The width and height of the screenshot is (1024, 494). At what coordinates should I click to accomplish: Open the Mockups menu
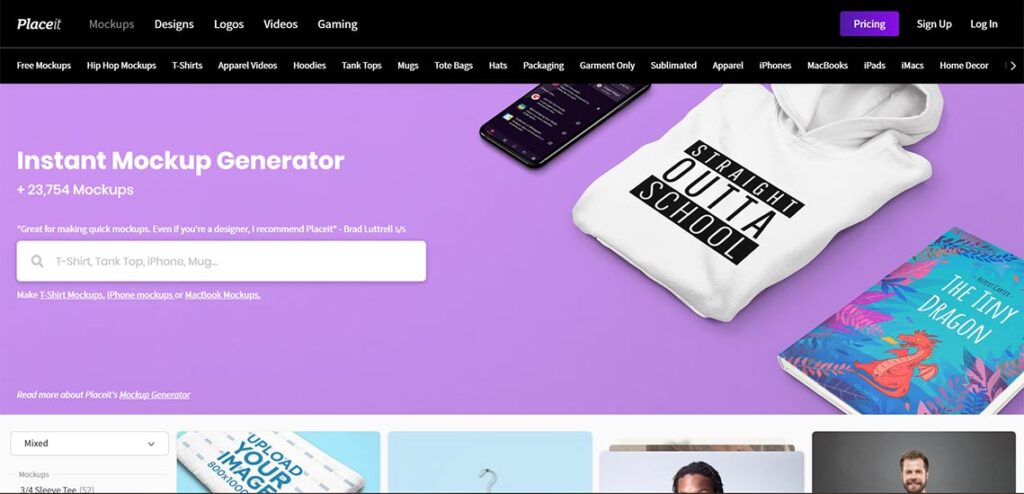coord(112,24)
